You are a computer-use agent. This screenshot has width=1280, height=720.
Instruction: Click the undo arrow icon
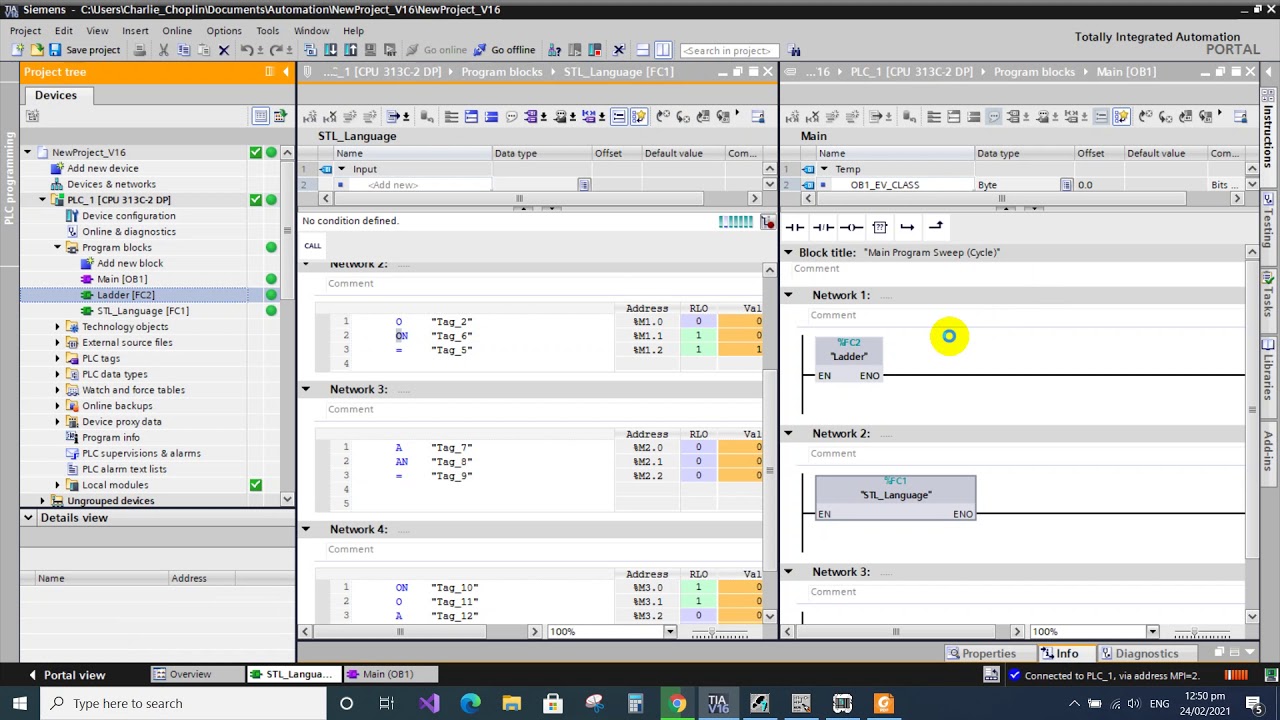pos(247,50)
